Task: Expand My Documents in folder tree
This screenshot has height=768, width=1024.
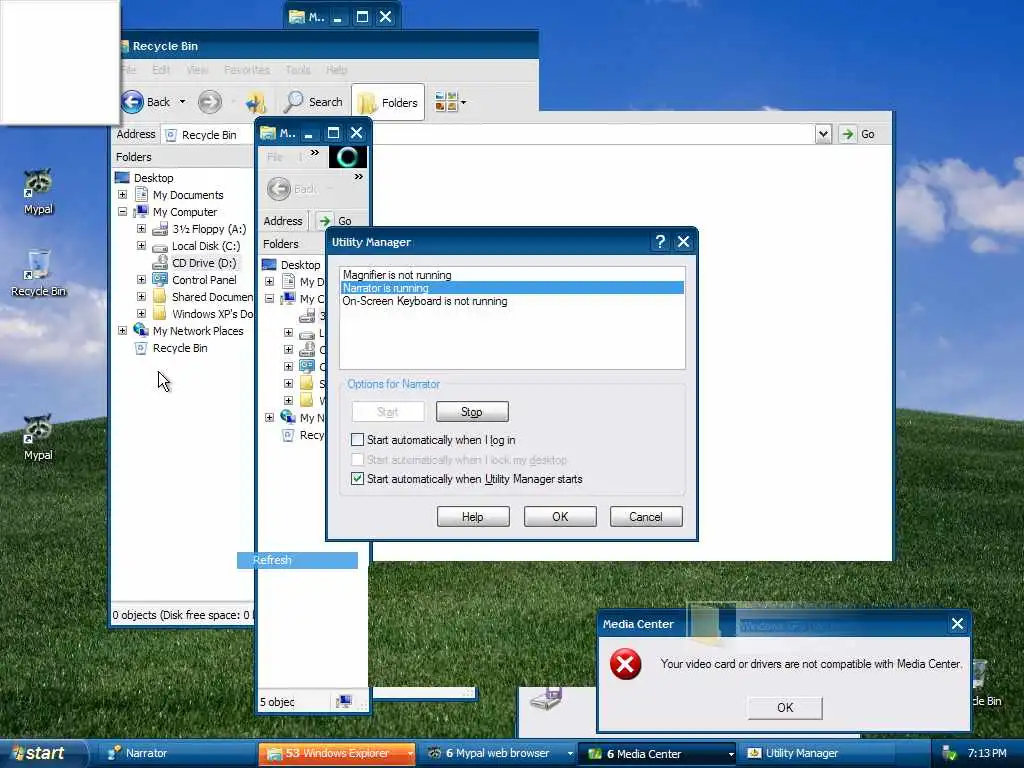Action: (x=122, y=195)
